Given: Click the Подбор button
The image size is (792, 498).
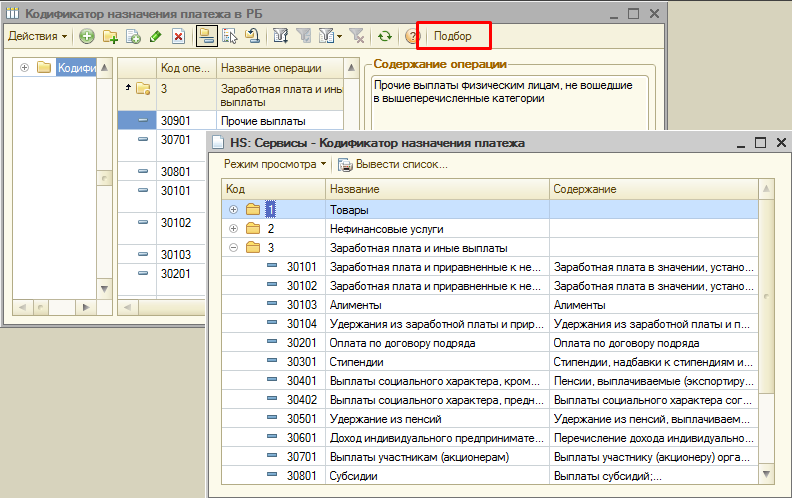Looking at the screenshot, I should pos(453,37).
